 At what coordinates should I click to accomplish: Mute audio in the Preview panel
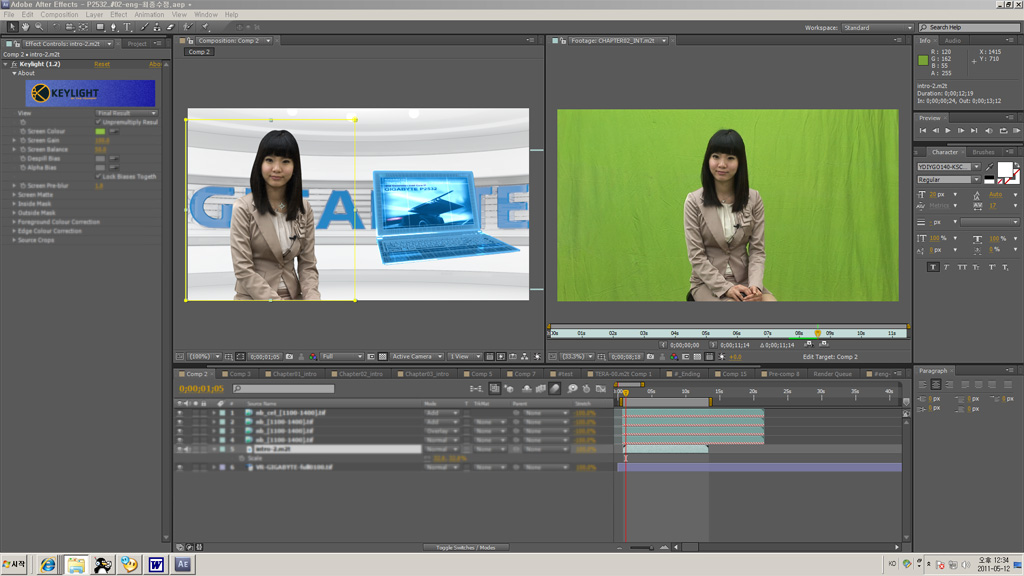tap(989, 131)
